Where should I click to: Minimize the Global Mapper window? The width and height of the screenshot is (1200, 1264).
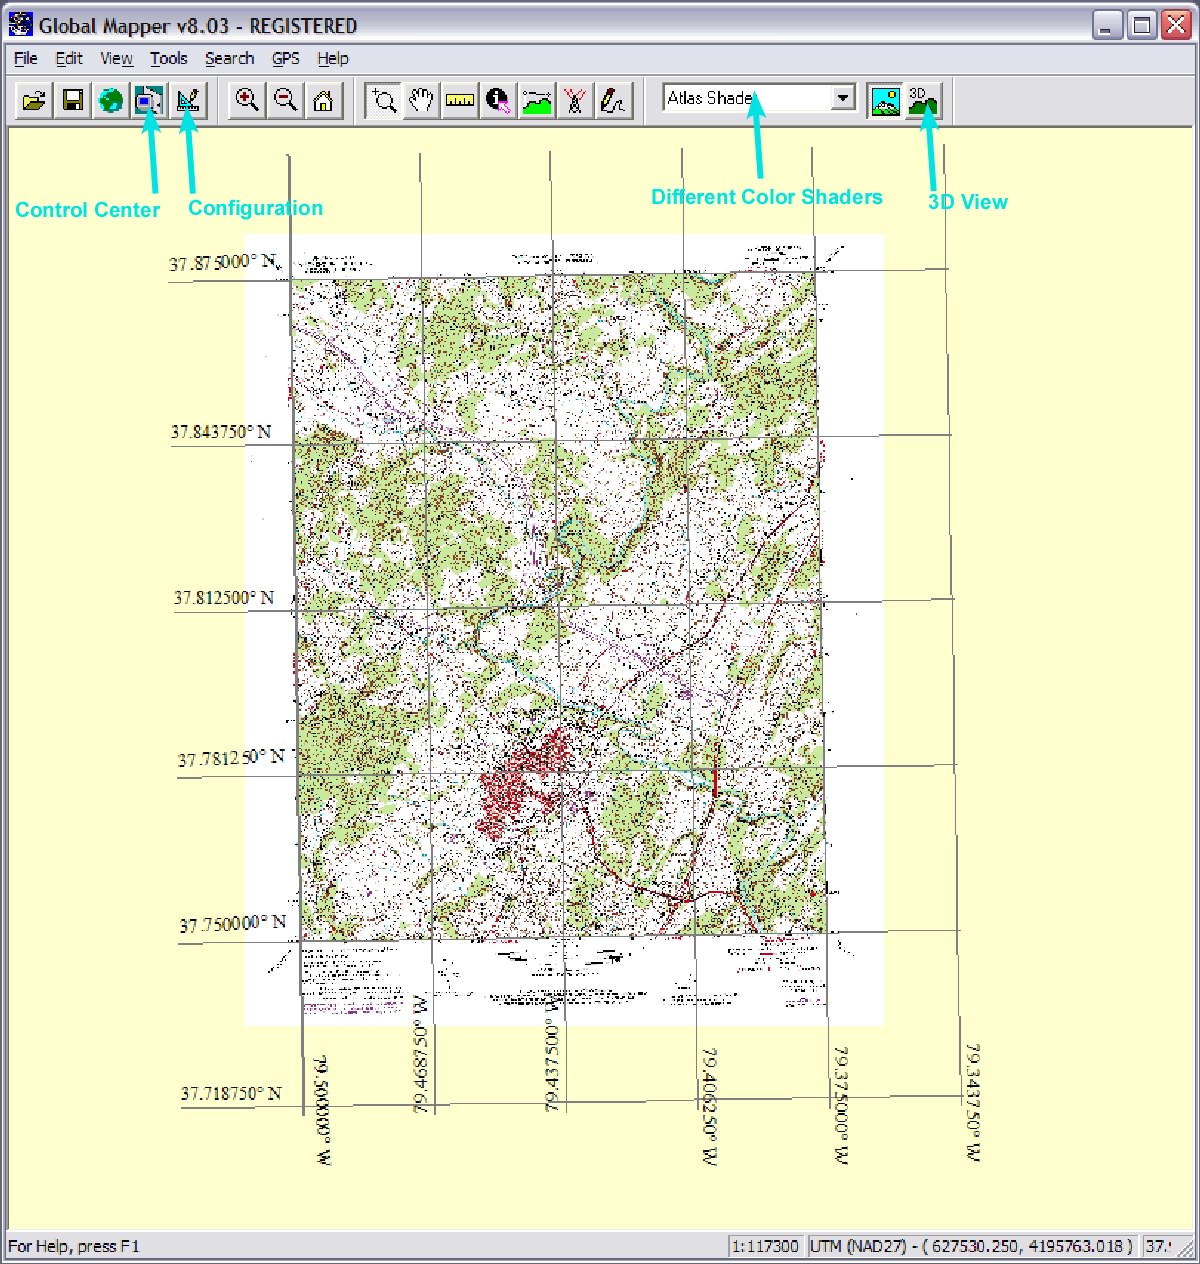(1106, 25)
